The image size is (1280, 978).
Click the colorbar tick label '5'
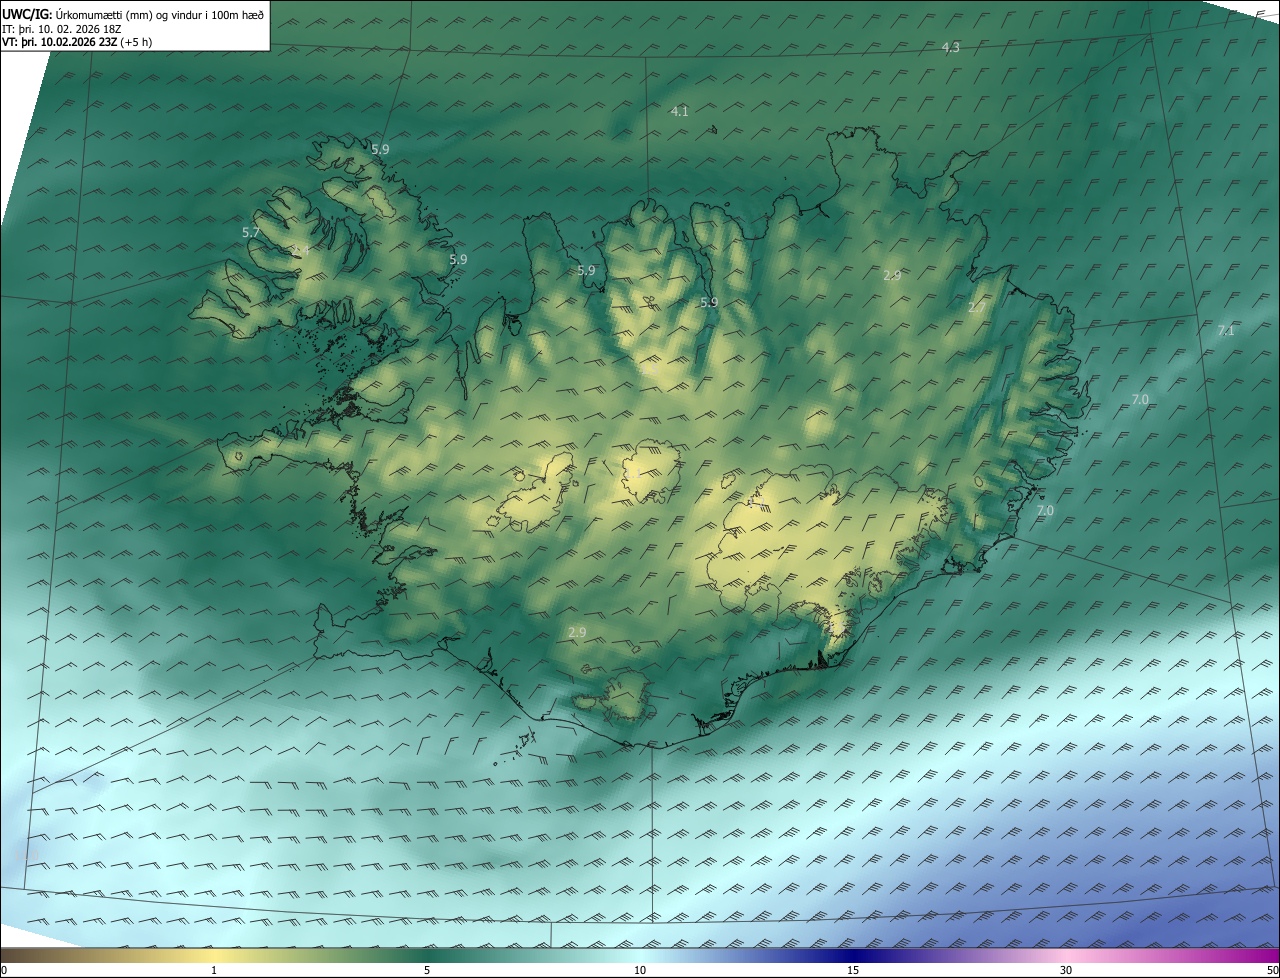click(427, 970)
